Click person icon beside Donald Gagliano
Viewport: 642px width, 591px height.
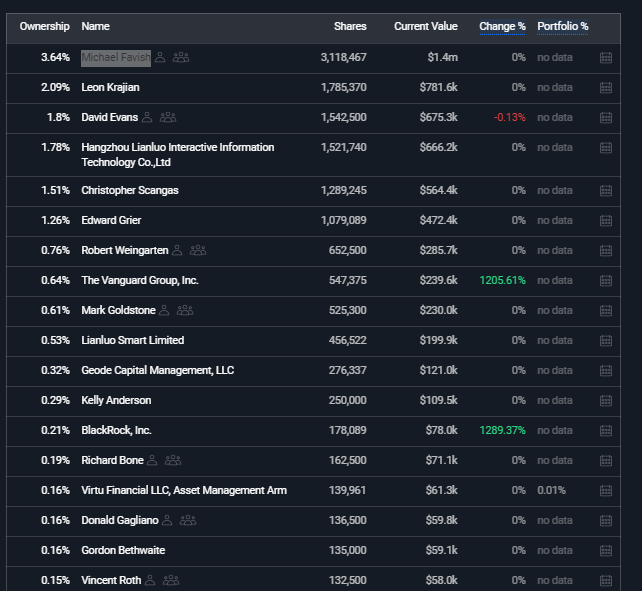[x=167, y=520]
